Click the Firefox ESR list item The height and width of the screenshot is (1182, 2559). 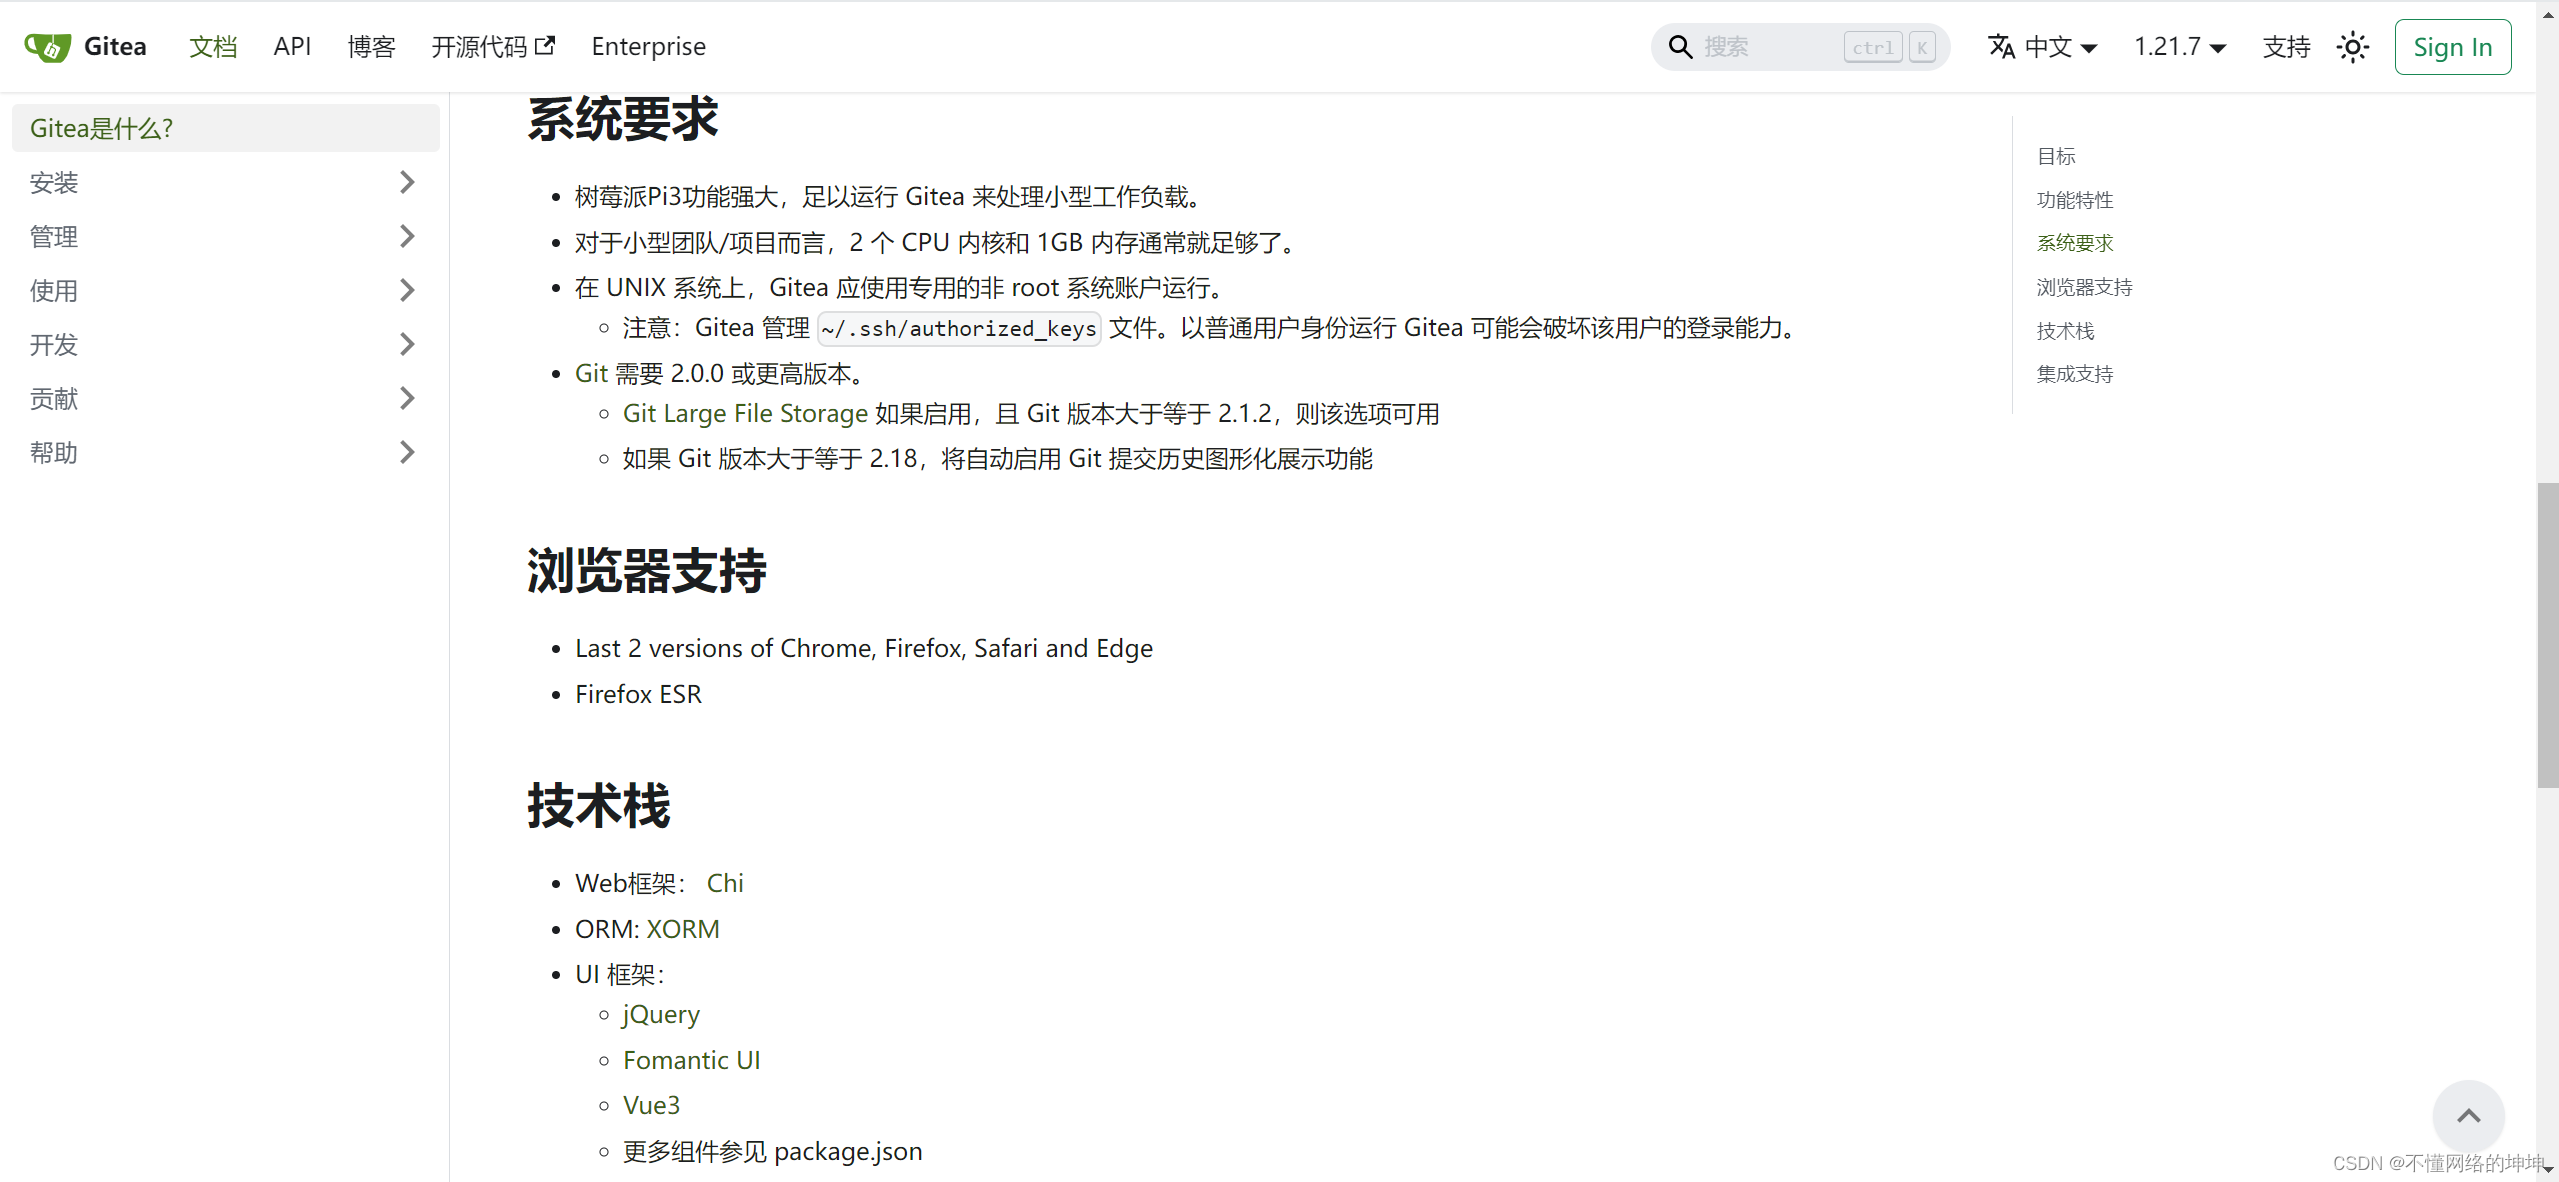(638, 694)
